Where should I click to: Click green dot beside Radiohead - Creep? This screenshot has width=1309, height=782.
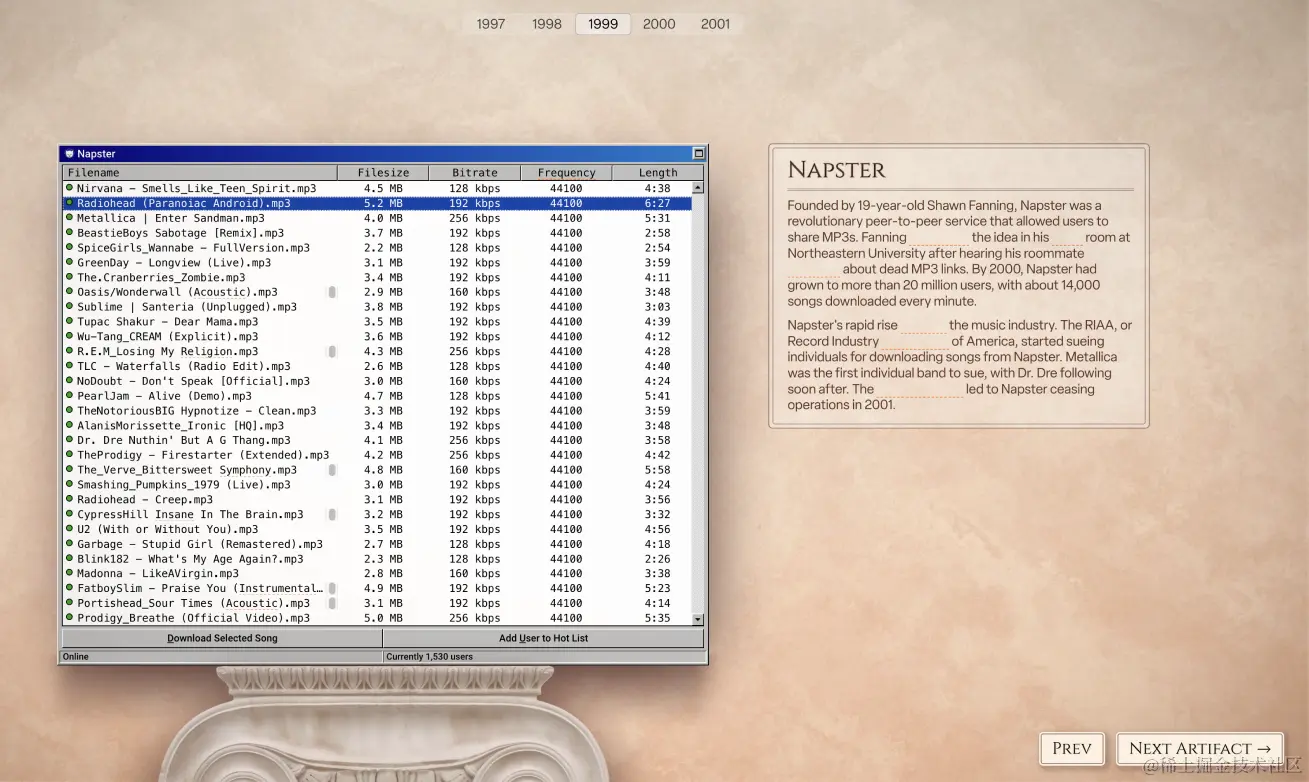tap(70, 499)
